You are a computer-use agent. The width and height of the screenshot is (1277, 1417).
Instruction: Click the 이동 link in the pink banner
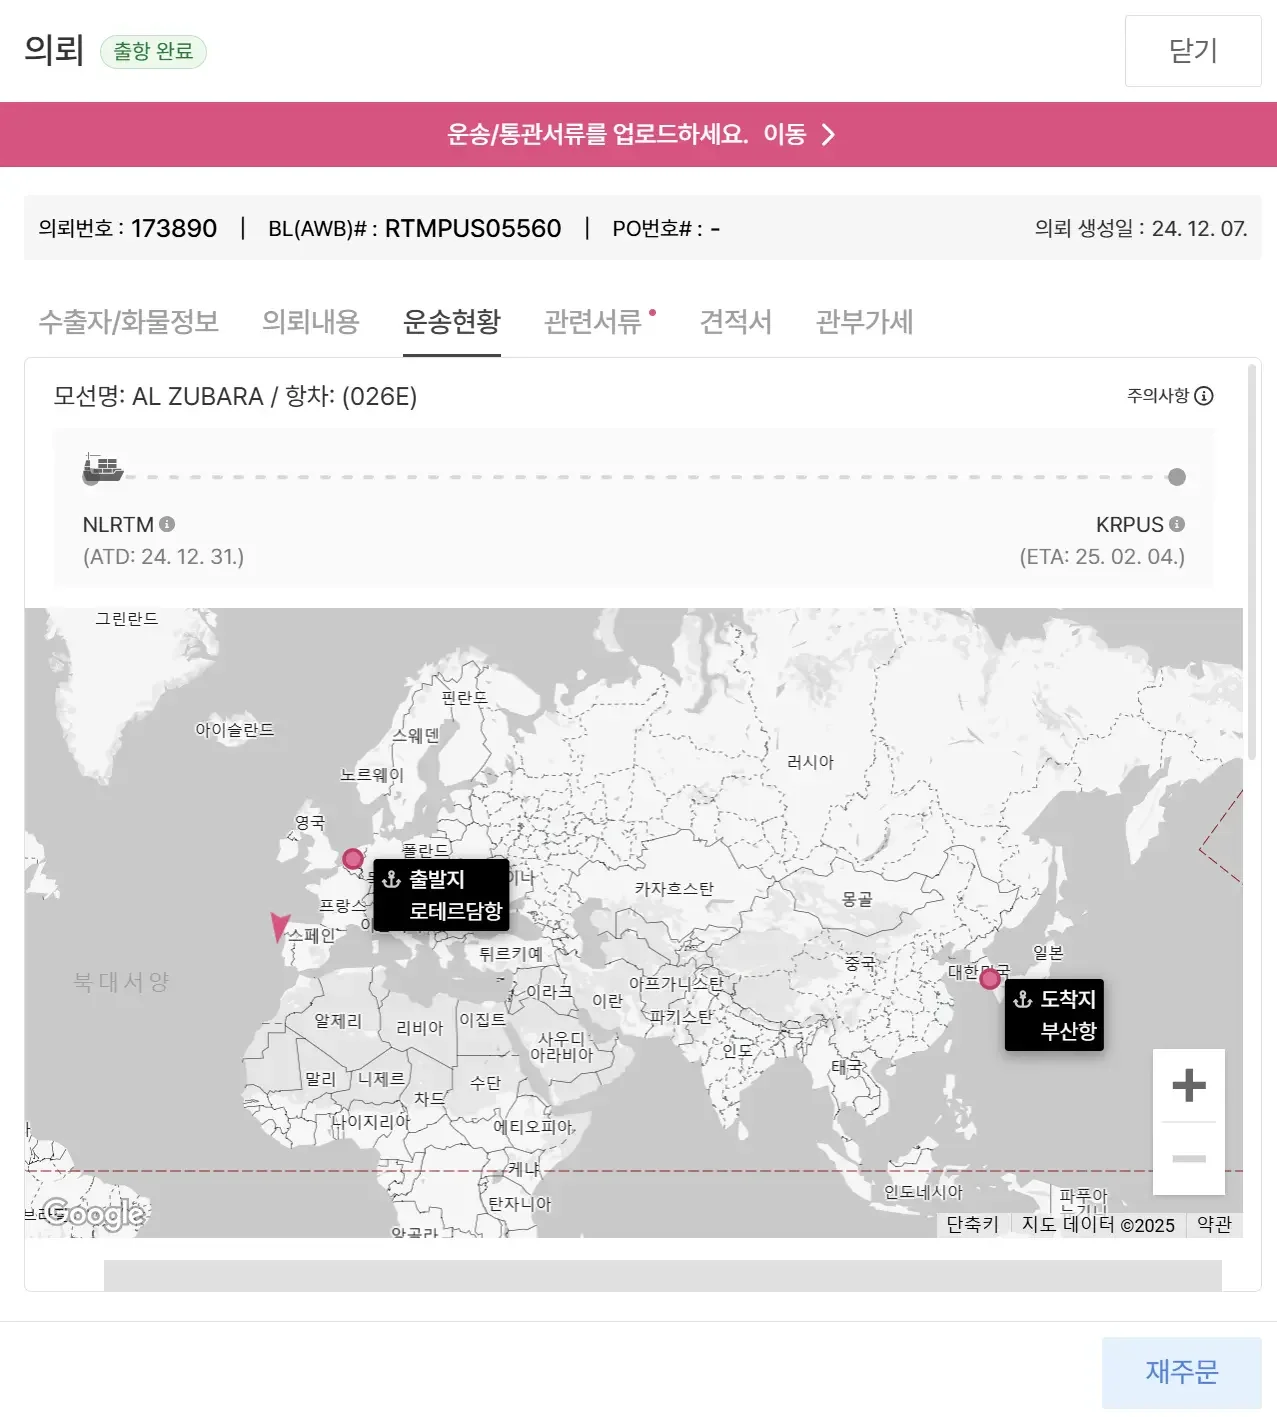click(x=785, y=135)
